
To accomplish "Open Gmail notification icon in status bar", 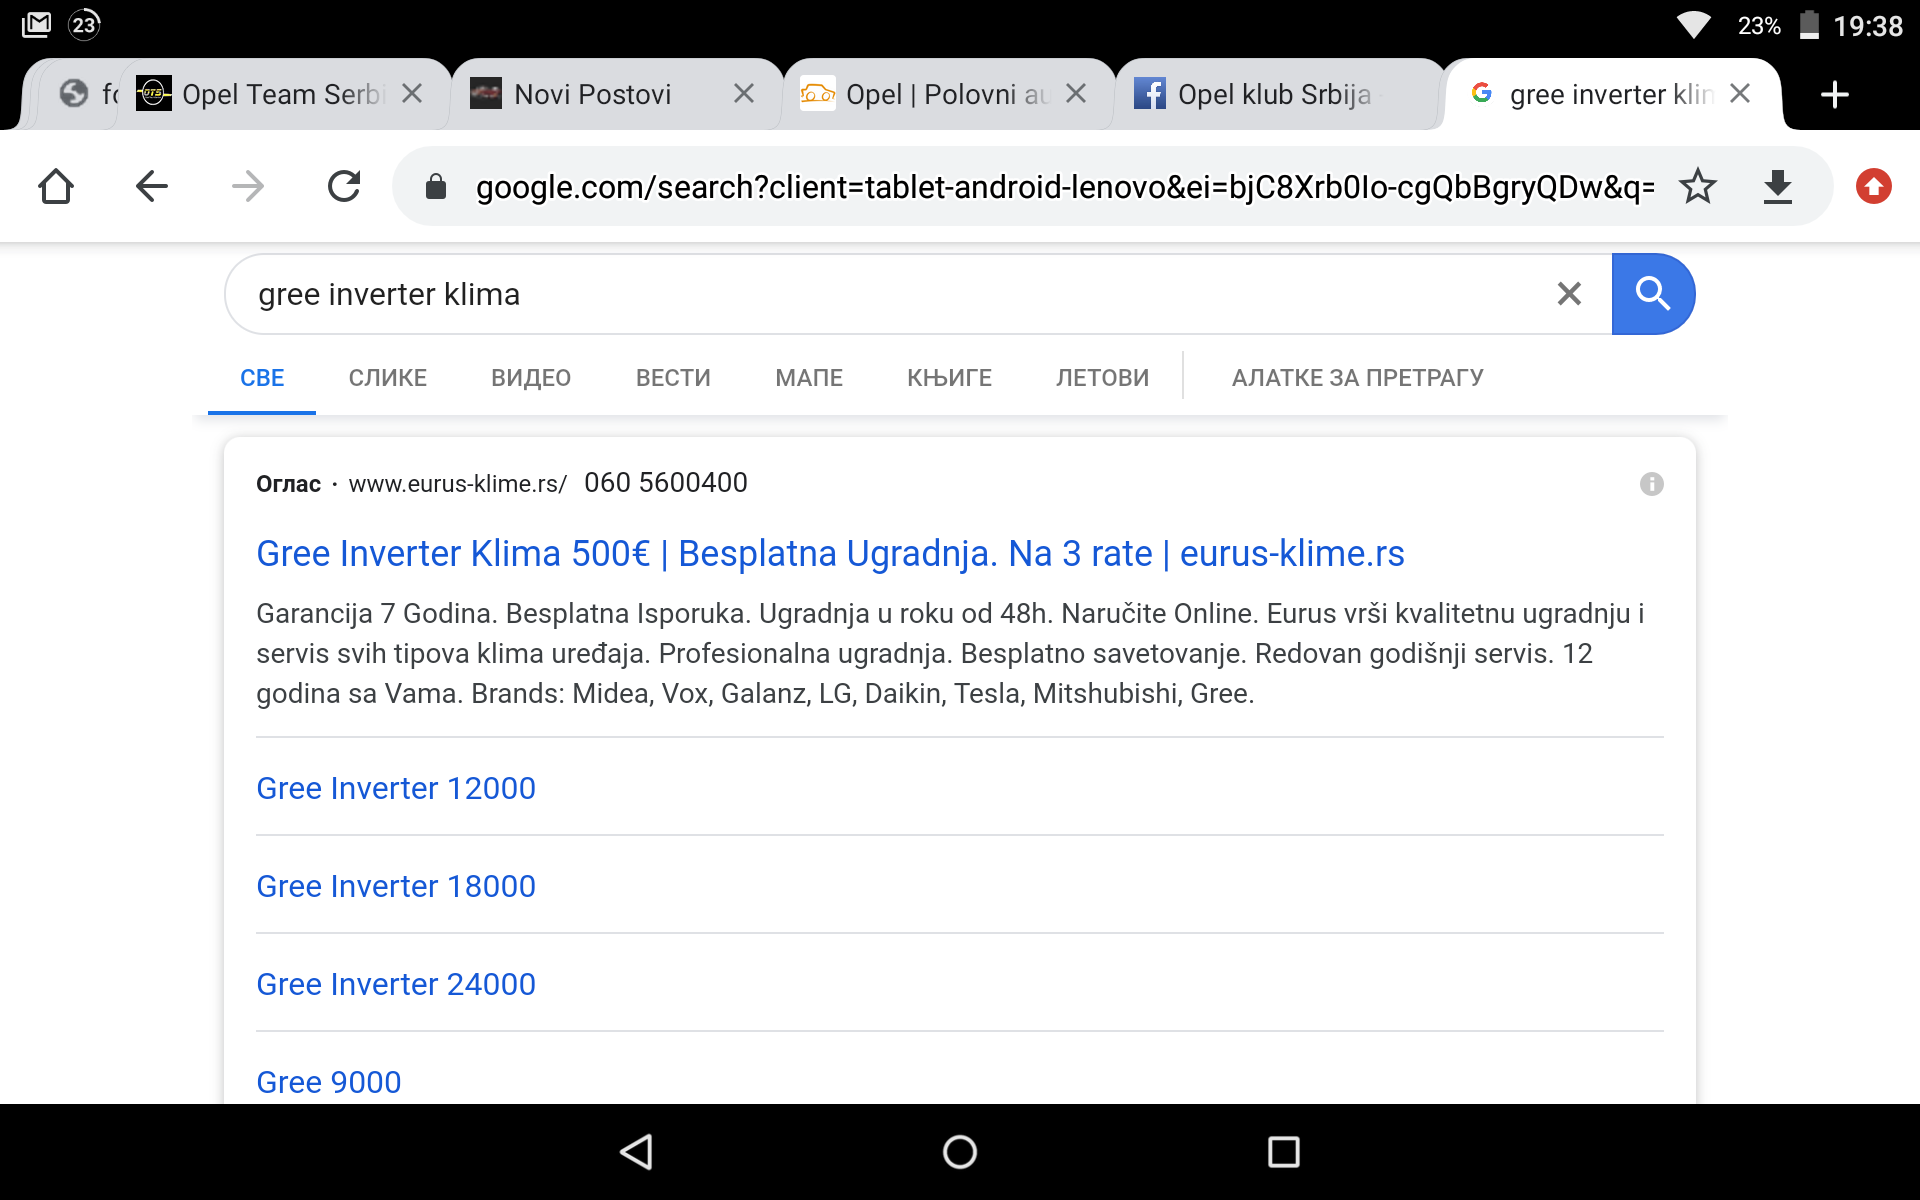I will point(36,24).
